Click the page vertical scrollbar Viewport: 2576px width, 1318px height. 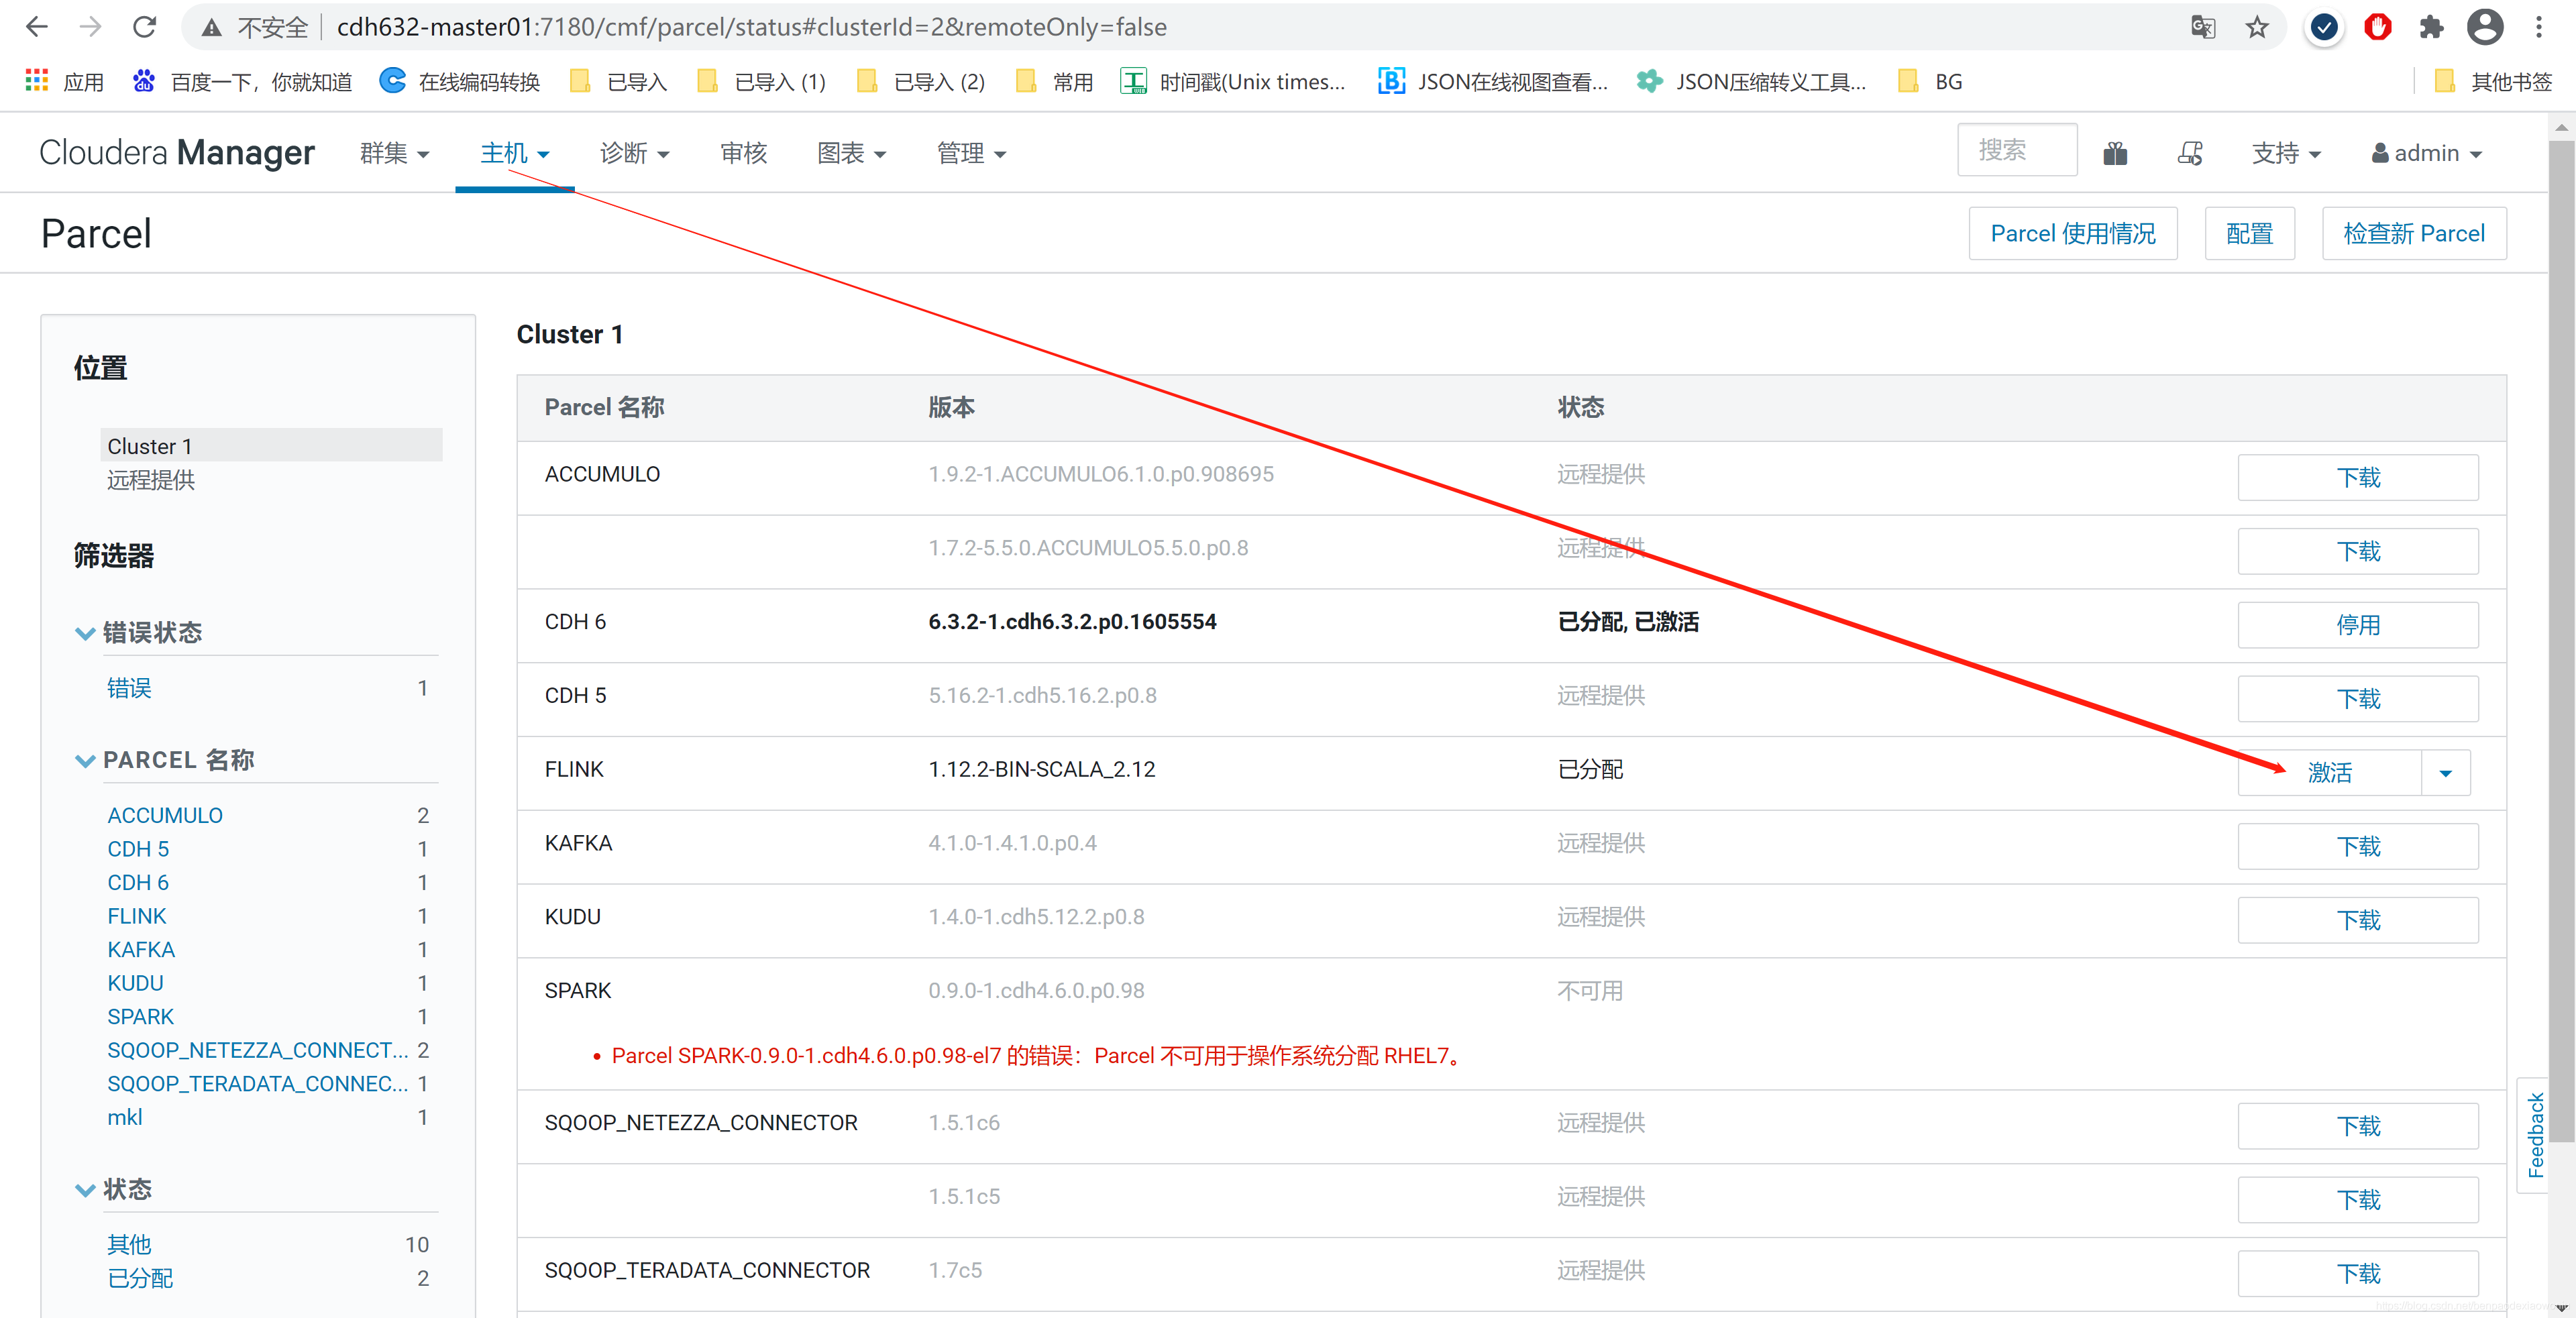(2562, 640)
